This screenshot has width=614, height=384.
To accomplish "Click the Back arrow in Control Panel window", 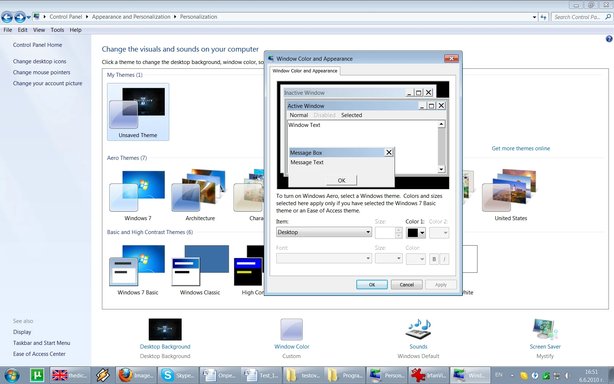I will pyautogui.click(x=7, y=17).
